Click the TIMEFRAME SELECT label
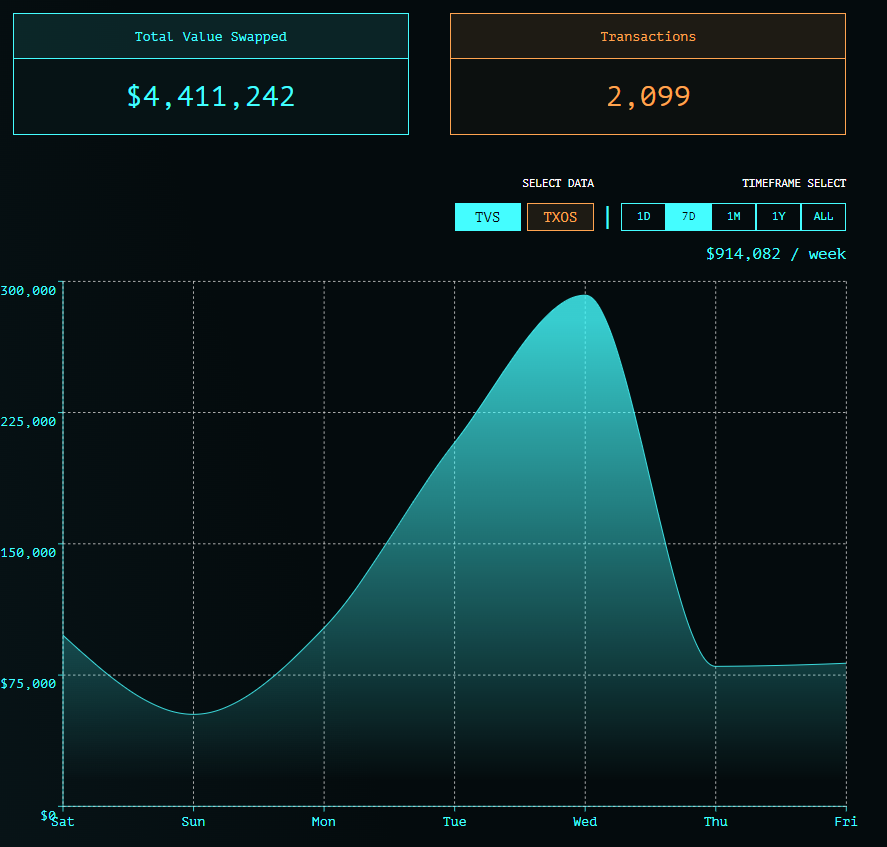 [794, 183]
